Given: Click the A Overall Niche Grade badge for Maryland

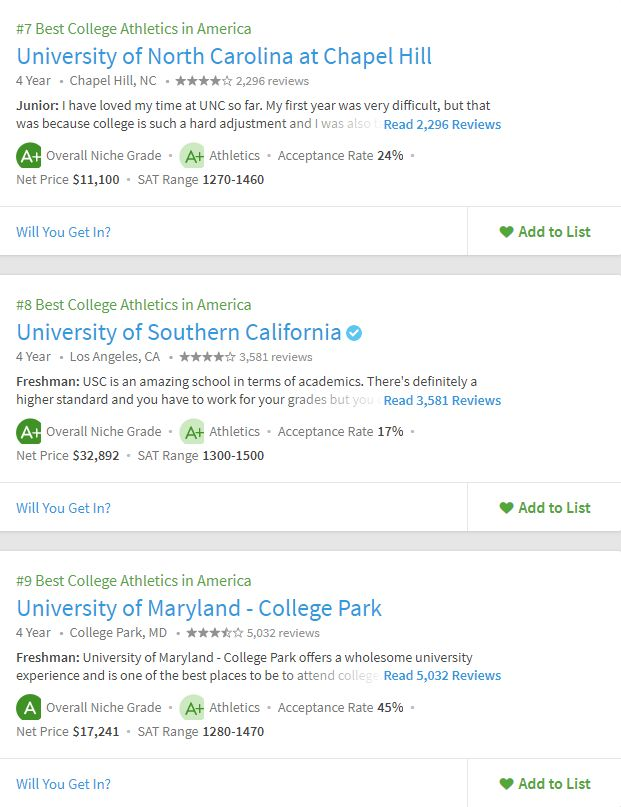Looking at the screenshot, I should pos(29,707).
